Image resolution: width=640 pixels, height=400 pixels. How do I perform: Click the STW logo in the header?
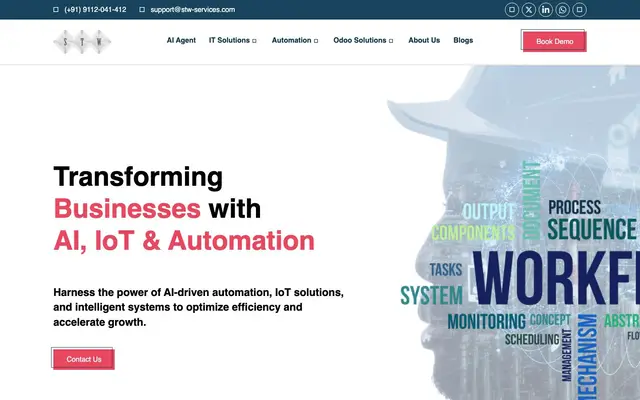(82, 42)
